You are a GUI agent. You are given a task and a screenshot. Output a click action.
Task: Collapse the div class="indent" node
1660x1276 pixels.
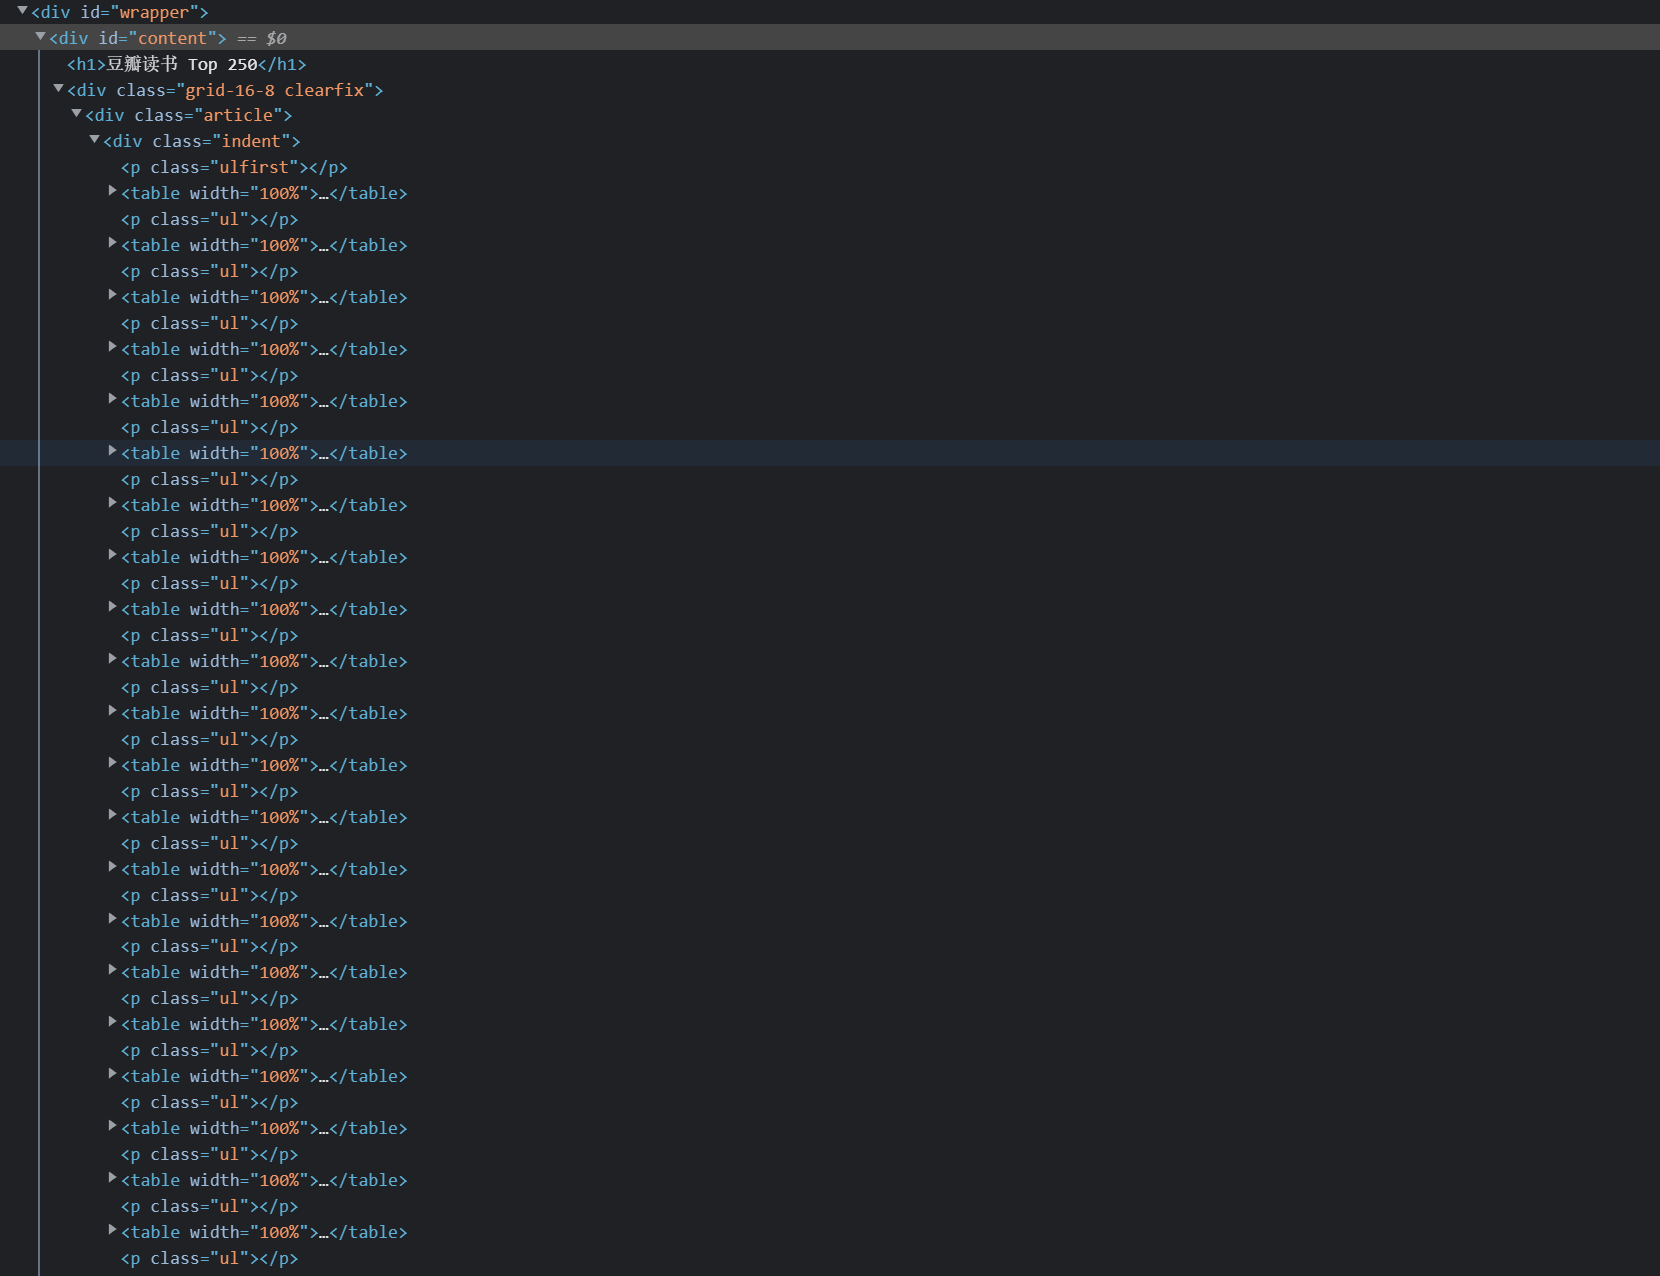[94, 140]
